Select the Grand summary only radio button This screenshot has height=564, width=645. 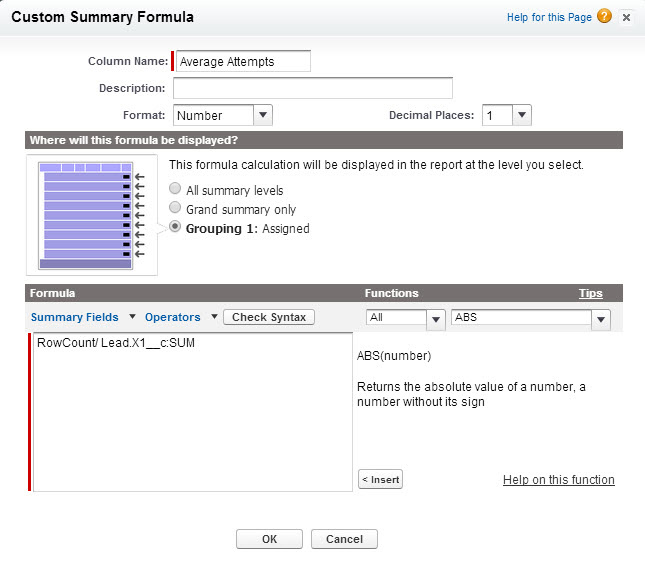[175, 207]
